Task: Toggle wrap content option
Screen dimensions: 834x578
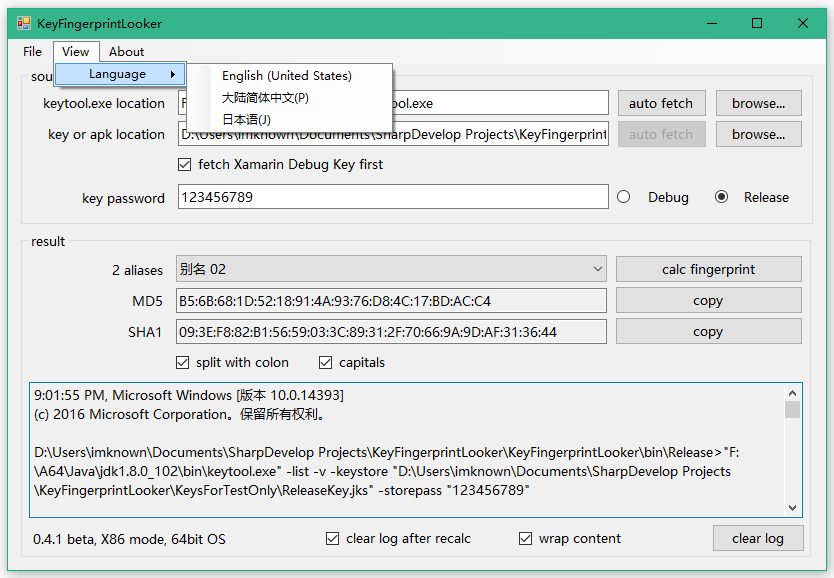Action: [526, 538]
